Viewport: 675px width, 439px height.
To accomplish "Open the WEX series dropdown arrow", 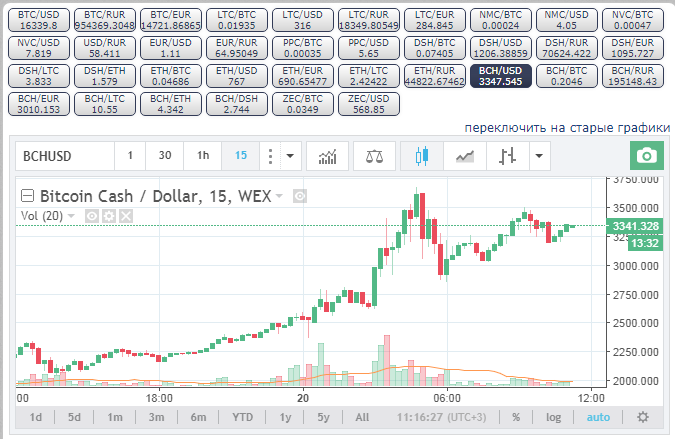I will [279, 196].
